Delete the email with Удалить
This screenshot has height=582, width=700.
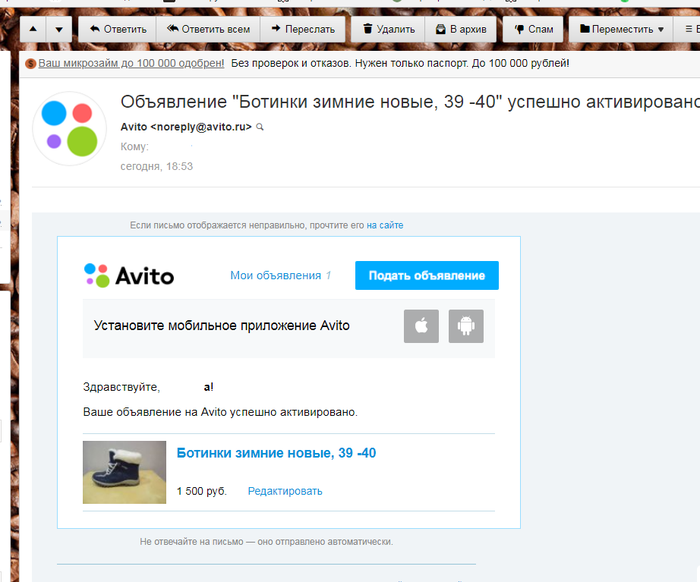(x=388, y=29)
